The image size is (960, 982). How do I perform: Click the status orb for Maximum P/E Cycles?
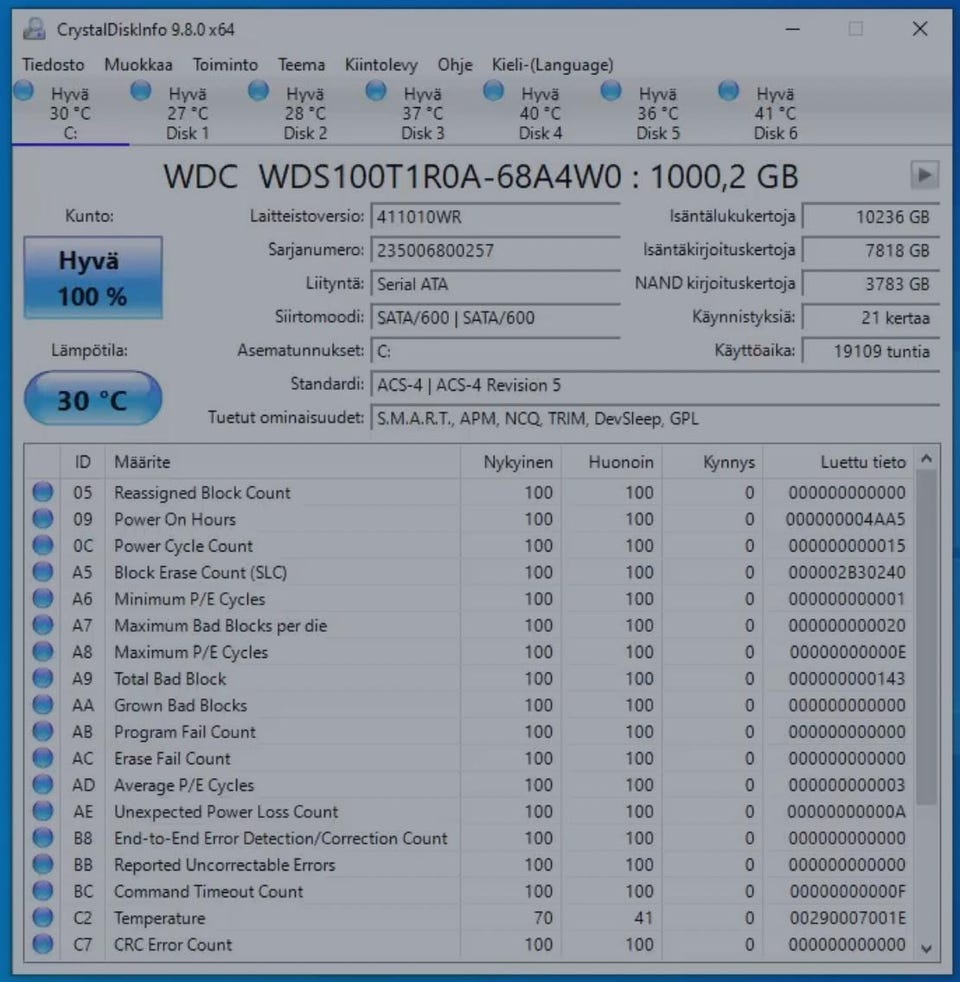coord(43,651)
